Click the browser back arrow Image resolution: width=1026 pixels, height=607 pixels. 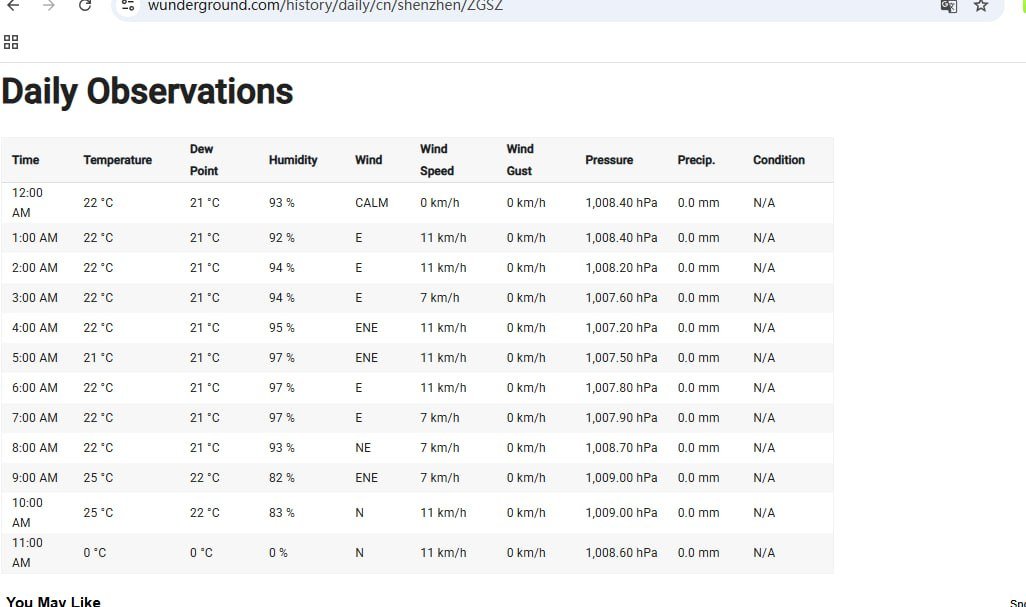point(13,6)
